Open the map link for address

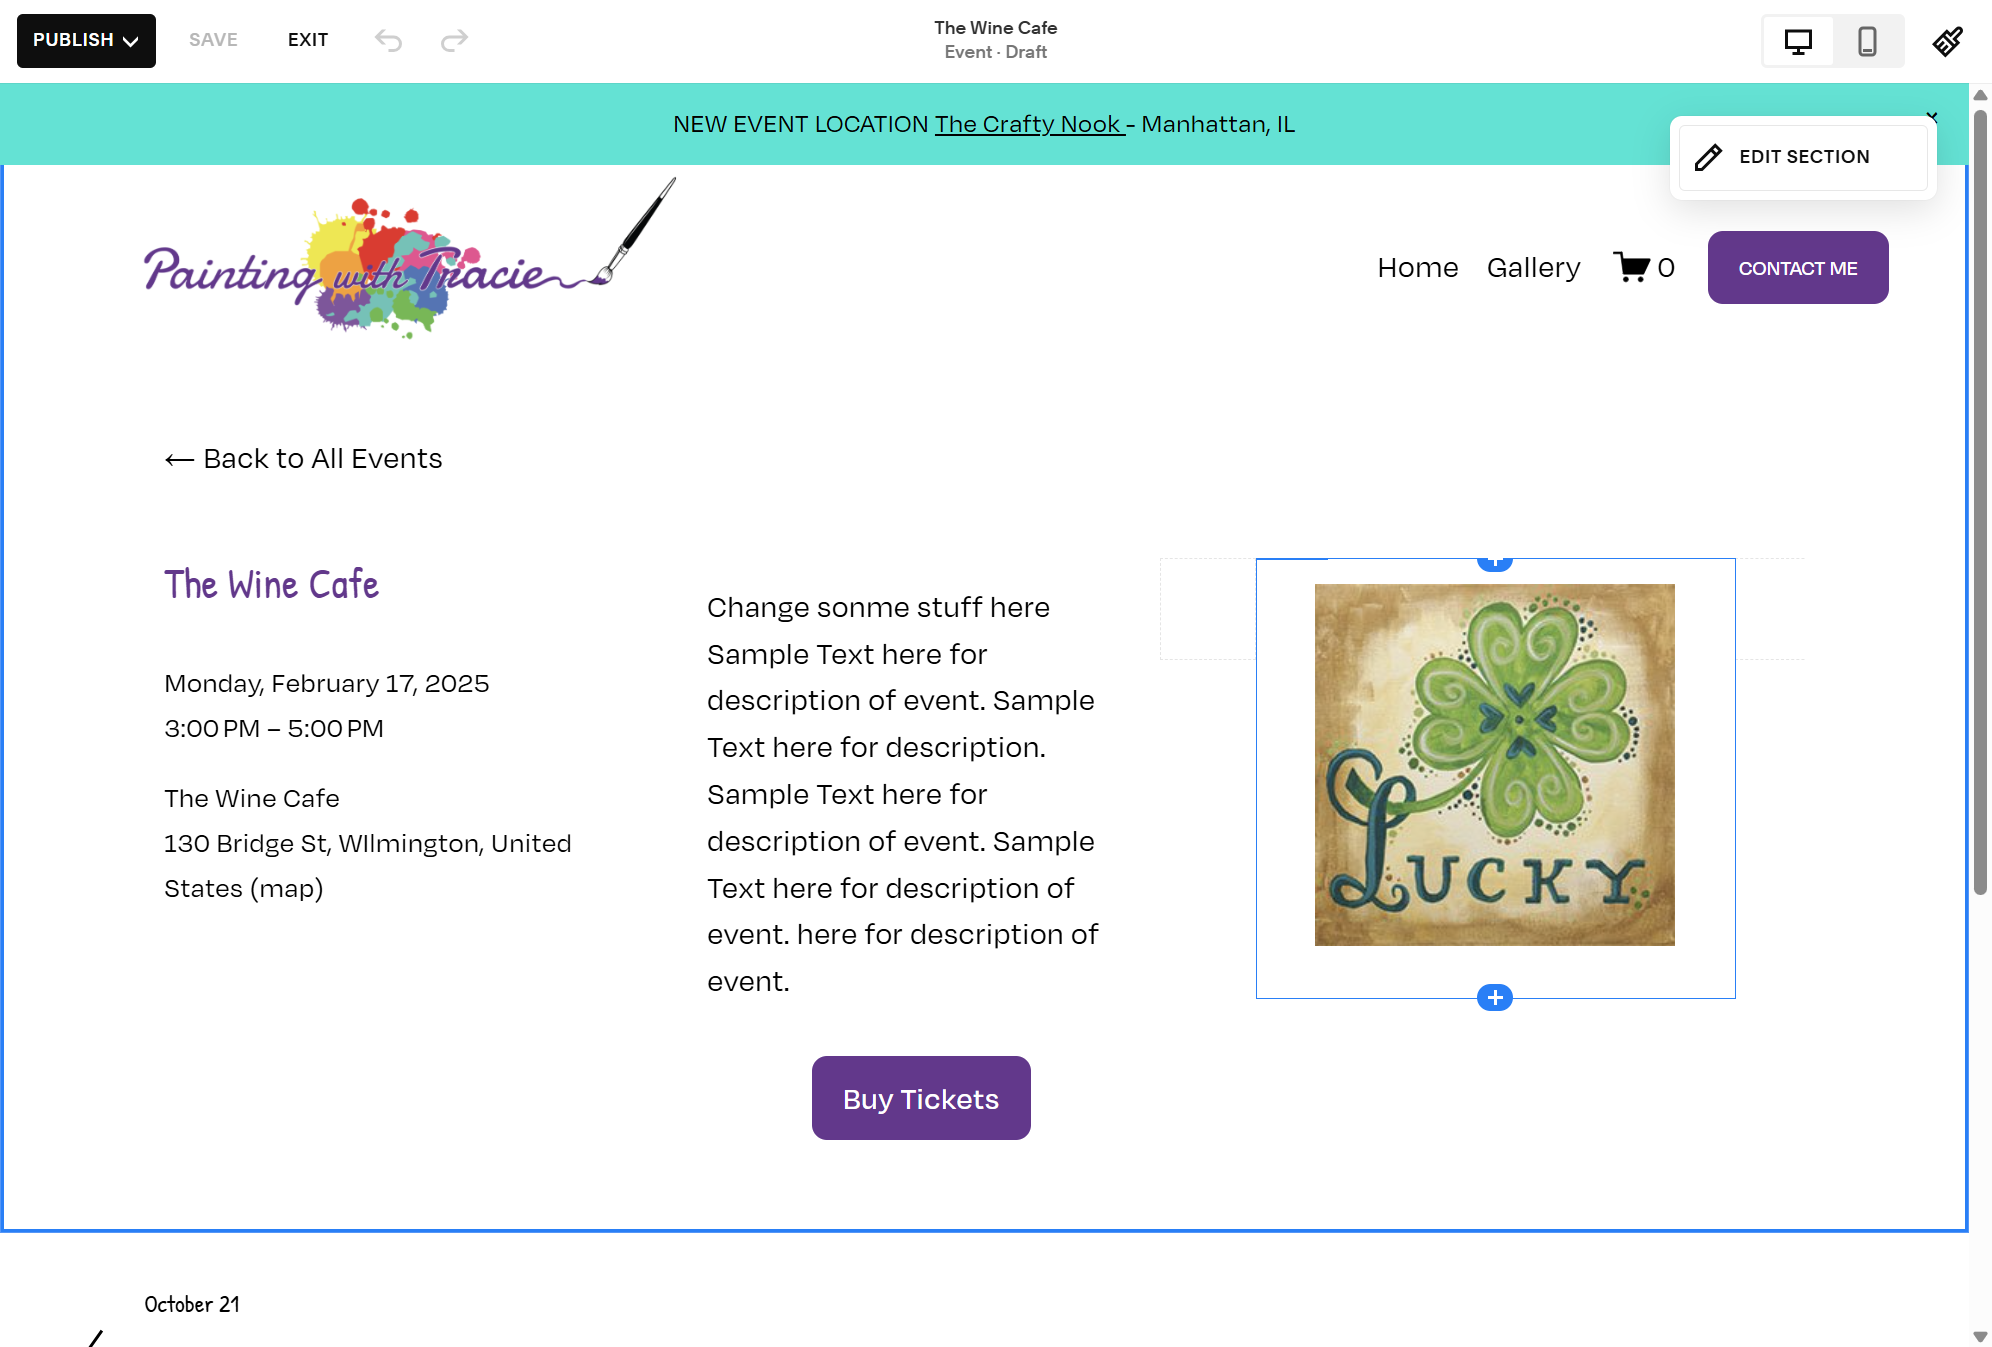coord(286,889)
